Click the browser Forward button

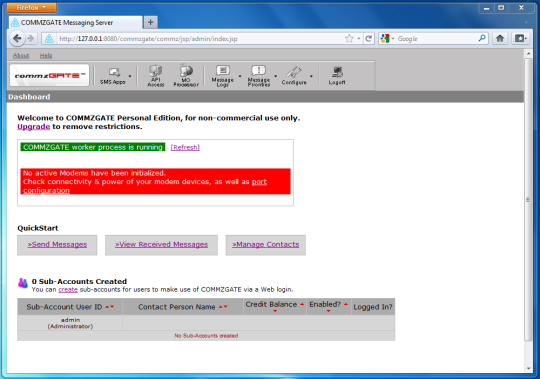[x=31, y=39]
